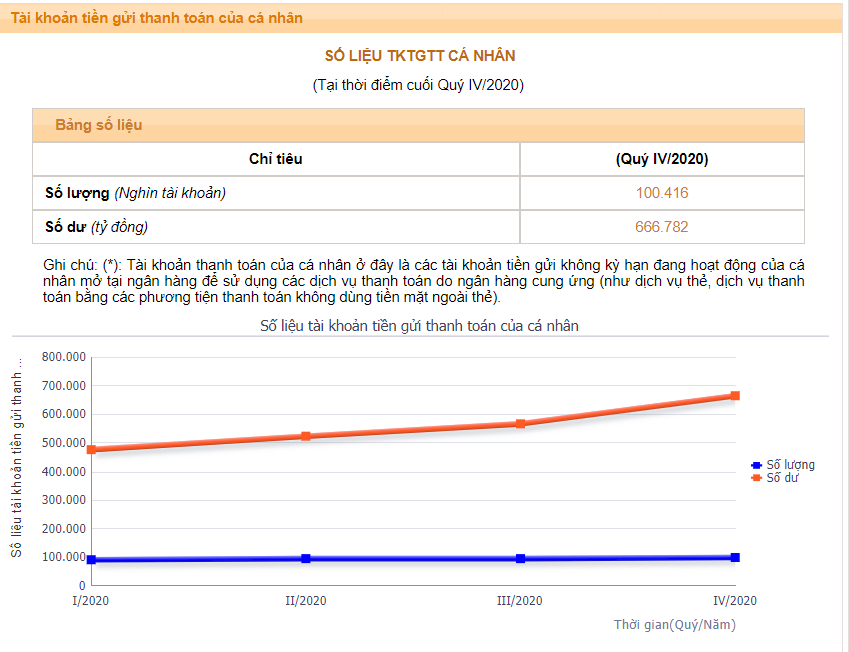This screenshot has height=652, width=849.
Task: Click the value 666.782 in the table
Action: [662, 226]
